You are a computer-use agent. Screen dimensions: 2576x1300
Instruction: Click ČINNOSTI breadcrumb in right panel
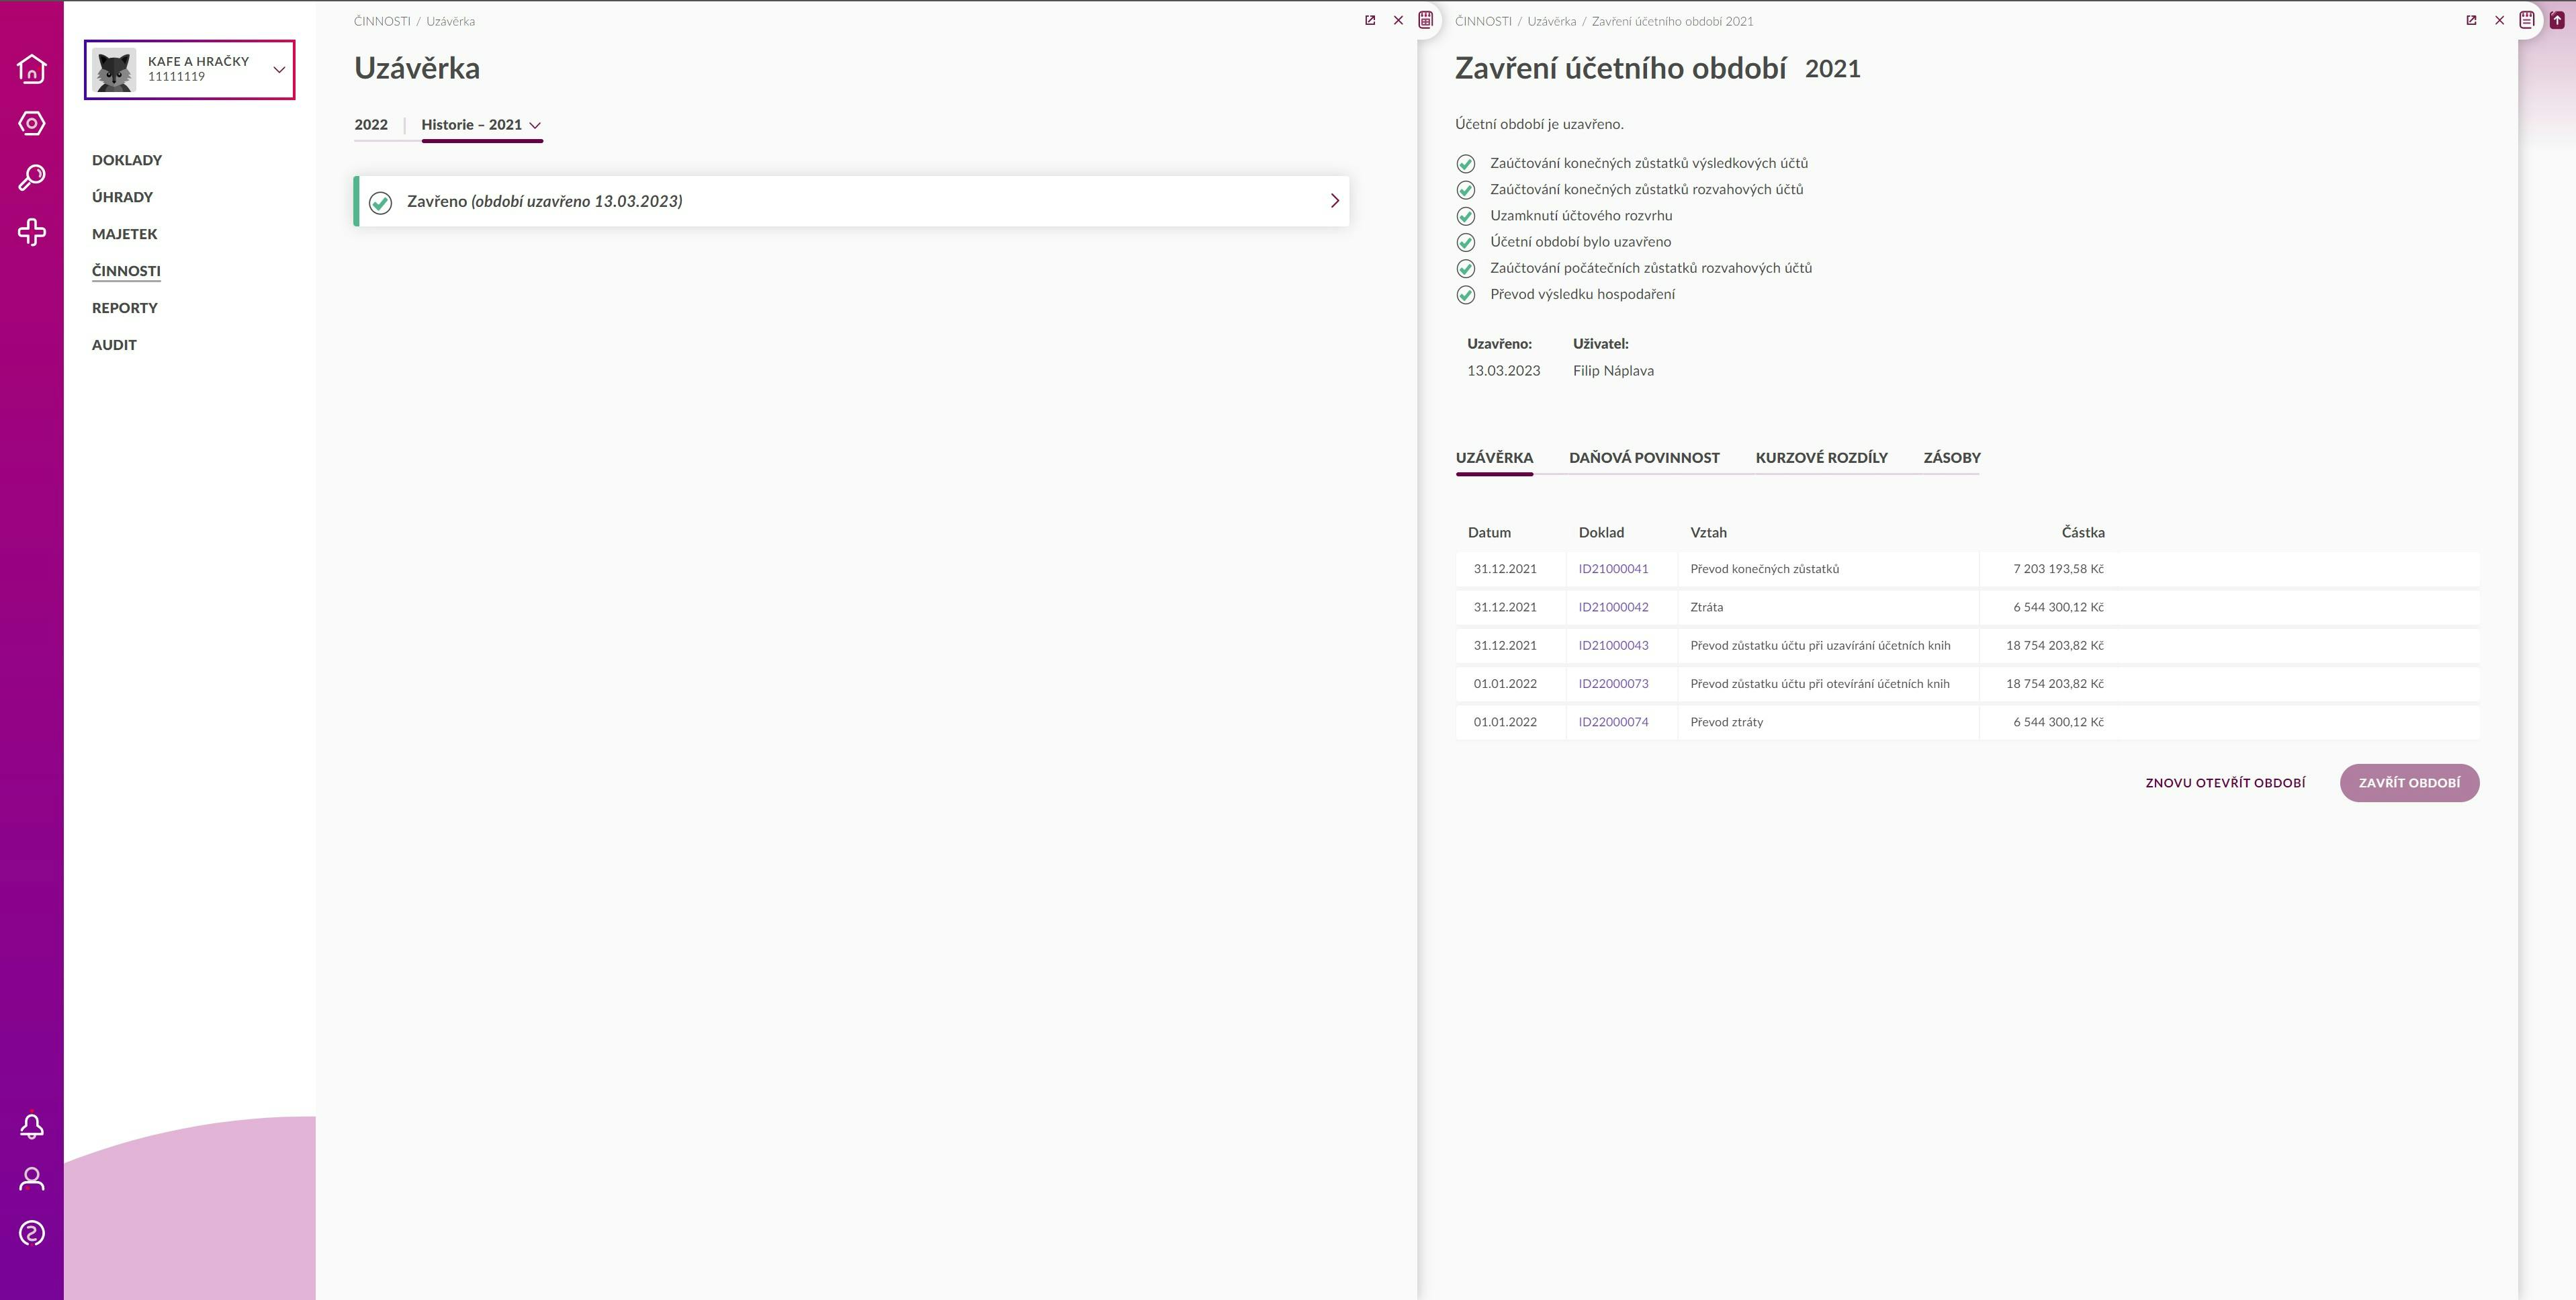pos(1483,21)
